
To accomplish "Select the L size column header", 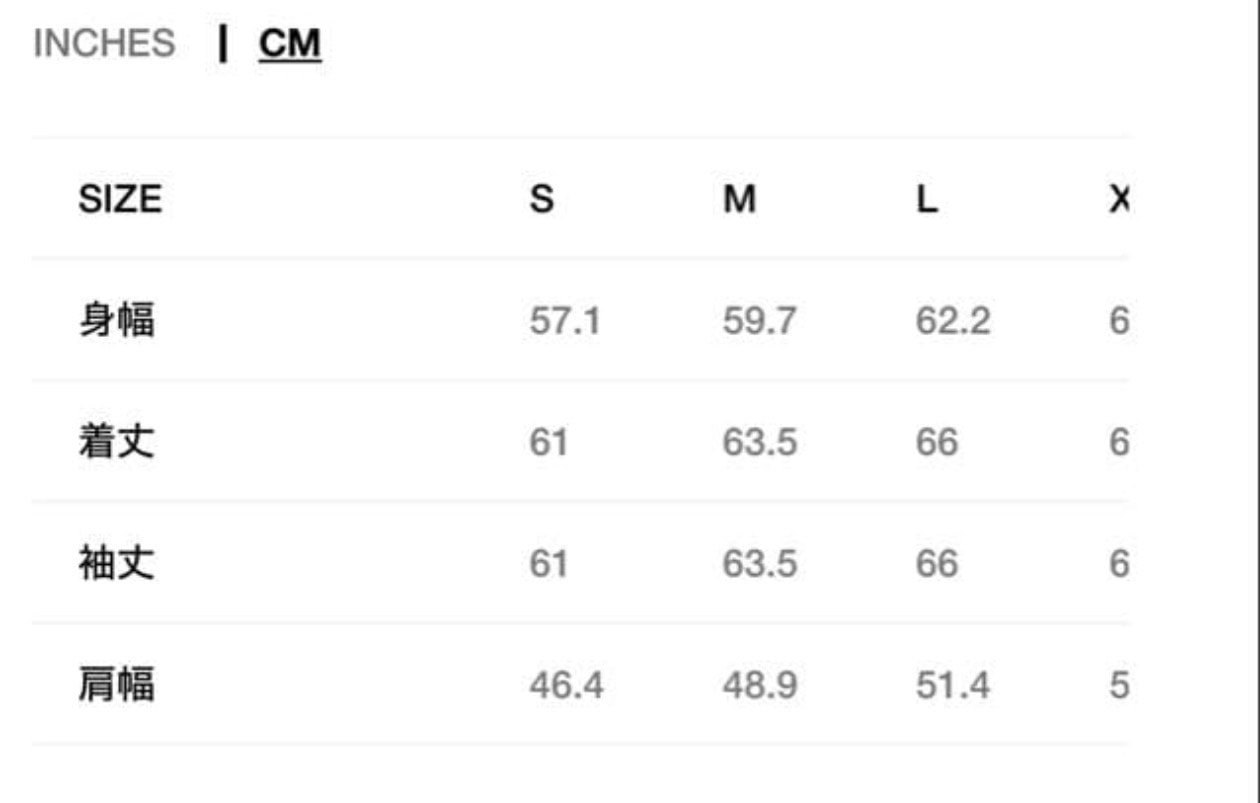I will (927, 200).
